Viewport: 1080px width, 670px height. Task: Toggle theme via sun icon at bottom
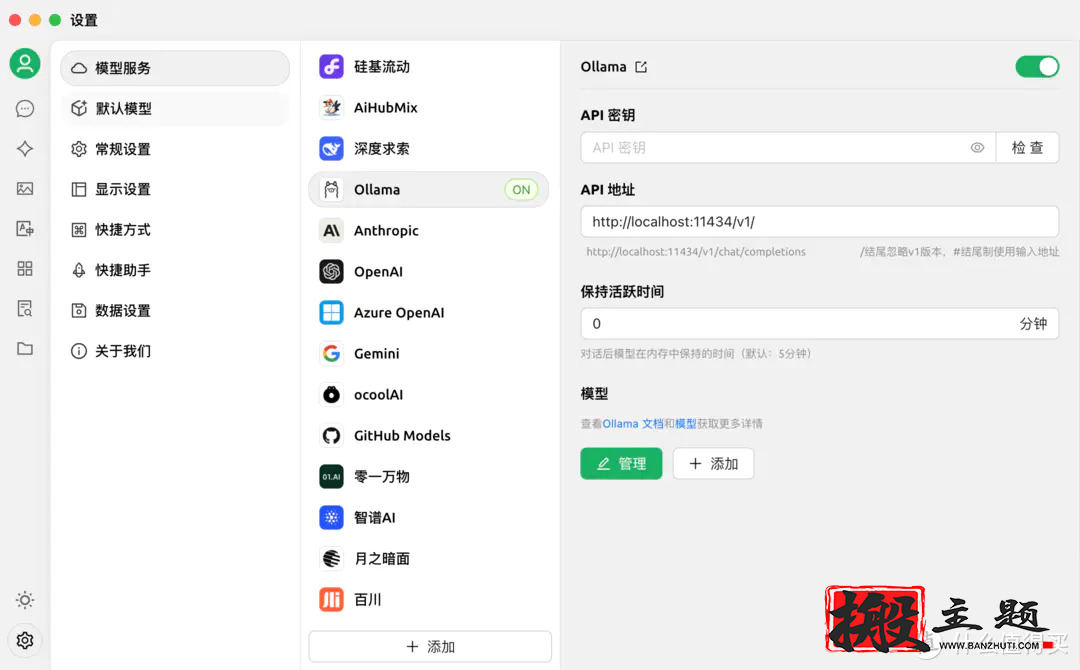click(x=24, y=600)
